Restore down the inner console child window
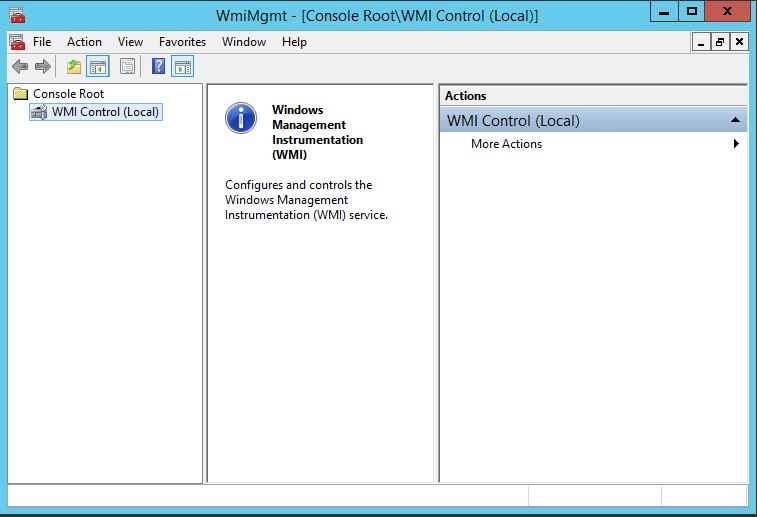The width and height of the screenshot is (757, 517). click(720, 42)
